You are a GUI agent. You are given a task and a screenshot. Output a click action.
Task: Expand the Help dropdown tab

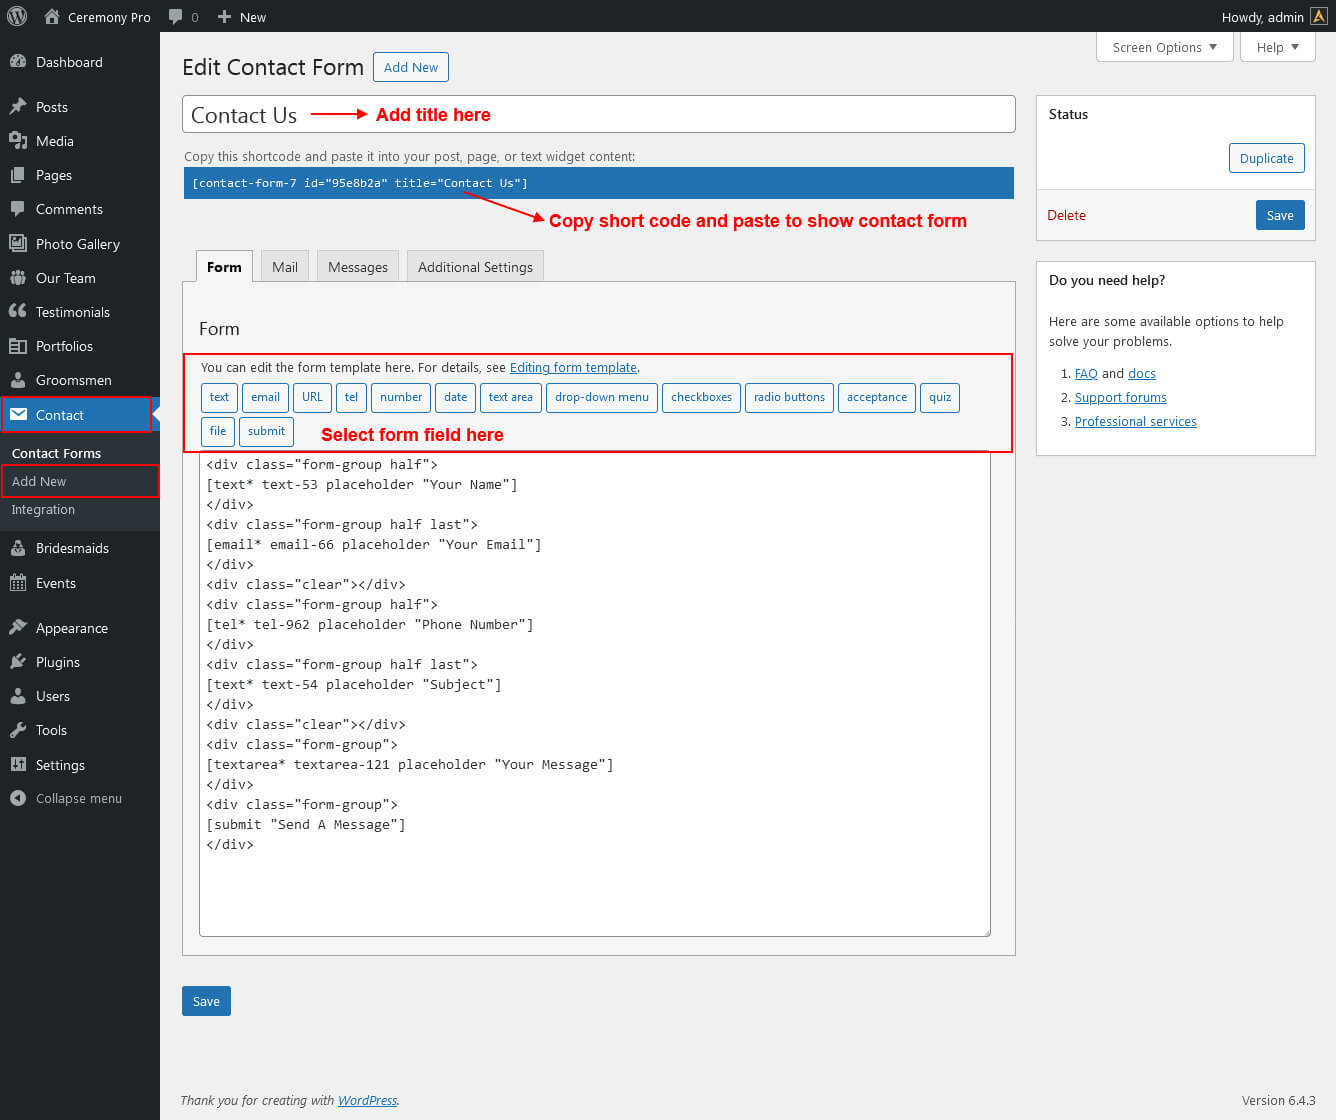point(1277,47)
